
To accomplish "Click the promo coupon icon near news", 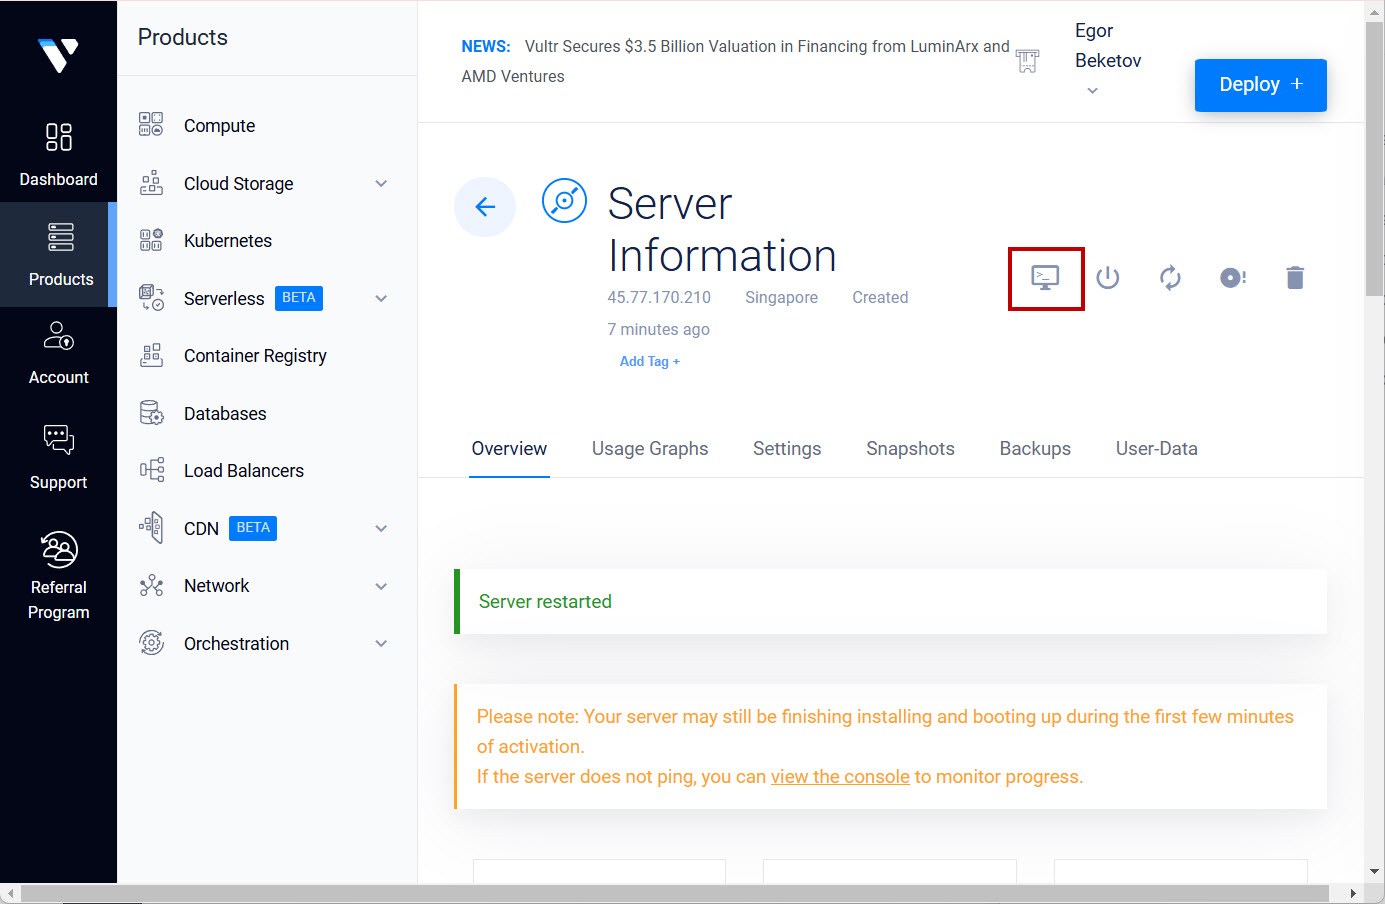I will 1027,61.
